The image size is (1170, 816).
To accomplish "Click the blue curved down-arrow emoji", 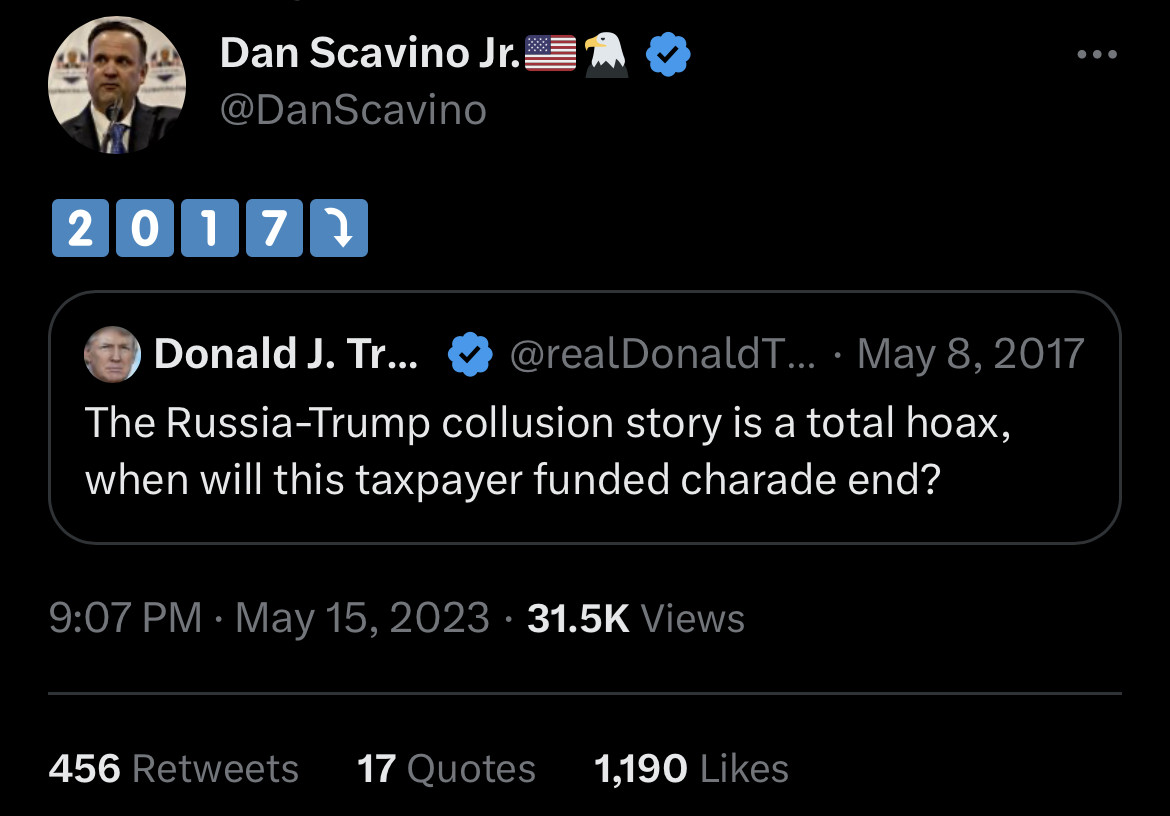I will coord(339,229).
